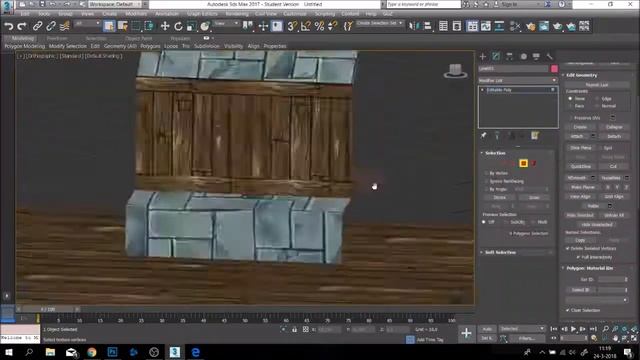Viewport: 640px width, 360px height.
Task: Click the Hide Unselected button
Action: coord(596,224)
